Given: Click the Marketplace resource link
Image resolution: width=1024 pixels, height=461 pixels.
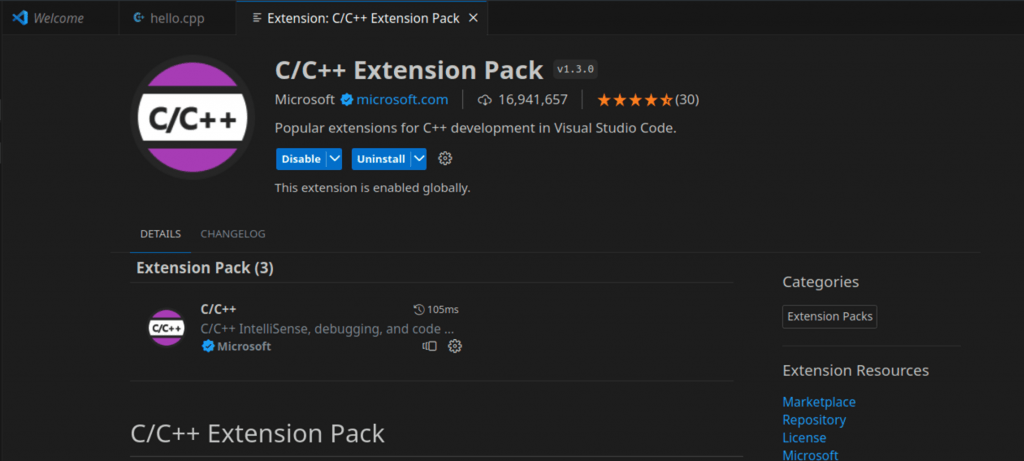Looking at the screenshot, I should (x=819, y=402).
